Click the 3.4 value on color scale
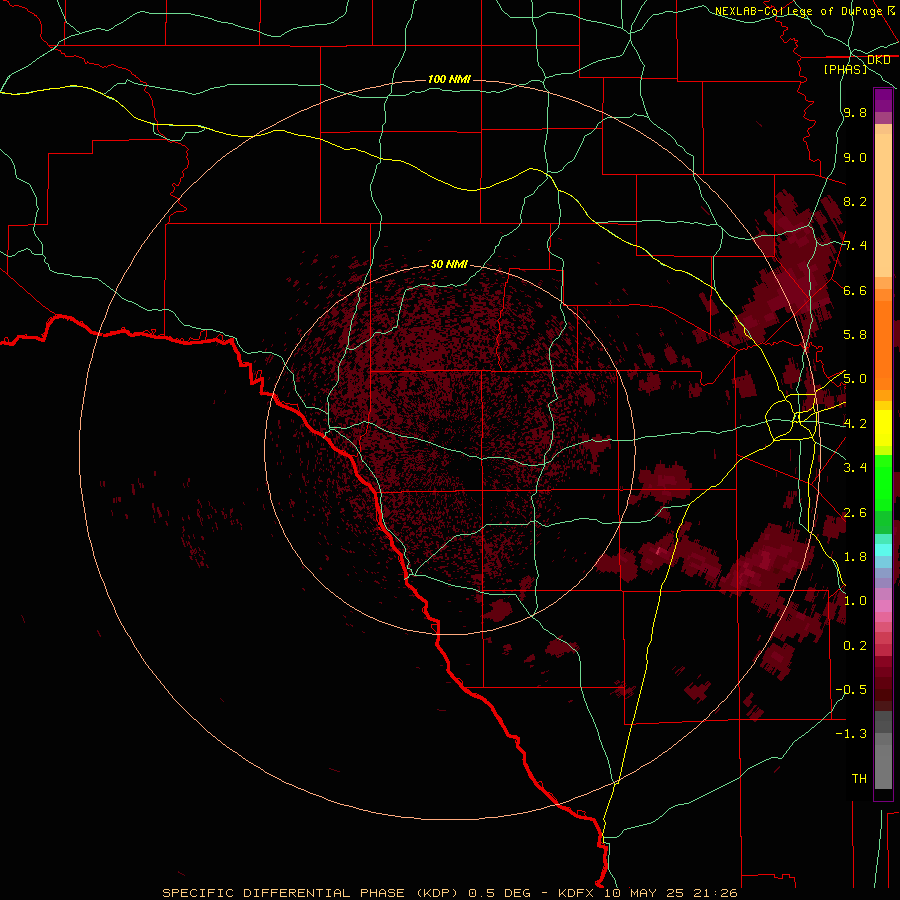The width and height of the screenshot is (900, 900). coord(855,468)
